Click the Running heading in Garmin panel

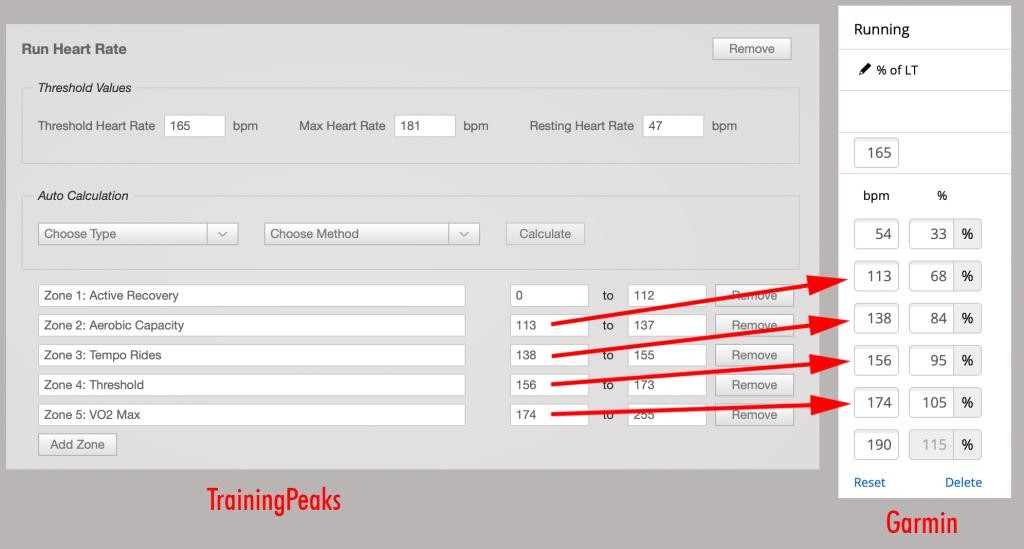[881, 29]
